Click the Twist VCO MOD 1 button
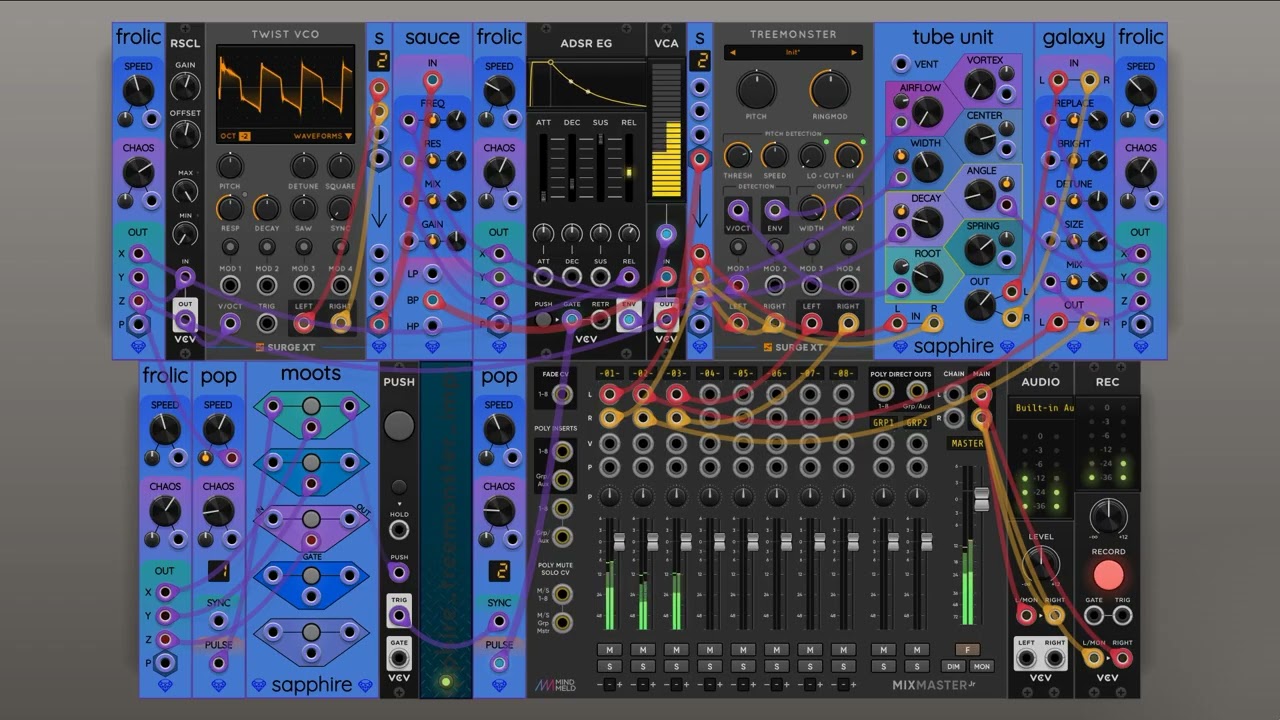The height and width of the screenshot is (720, 1280). (x=230, y=246)
